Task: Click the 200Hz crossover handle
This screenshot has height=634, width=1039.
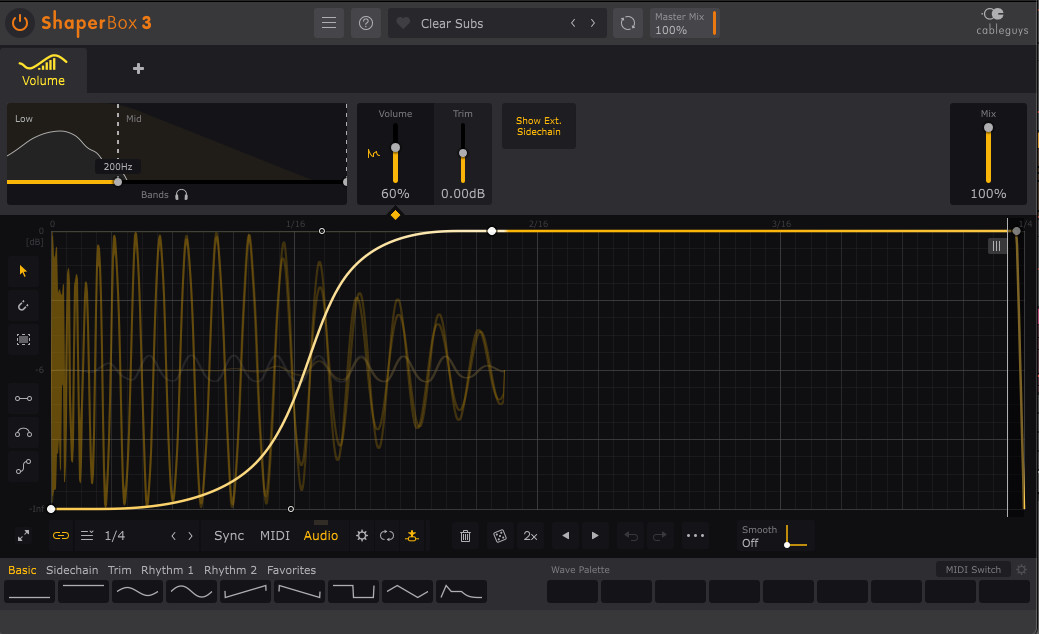Action: [x=118, y=182]
